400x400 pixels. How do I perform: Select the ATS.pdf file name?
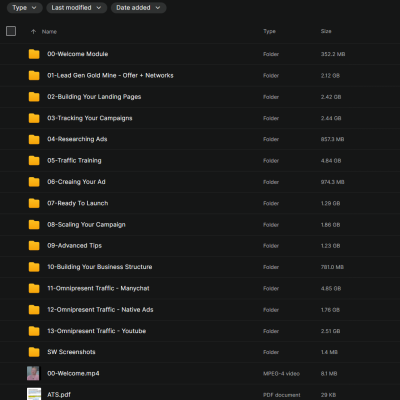pyautogui.click(x=59, y=395)
